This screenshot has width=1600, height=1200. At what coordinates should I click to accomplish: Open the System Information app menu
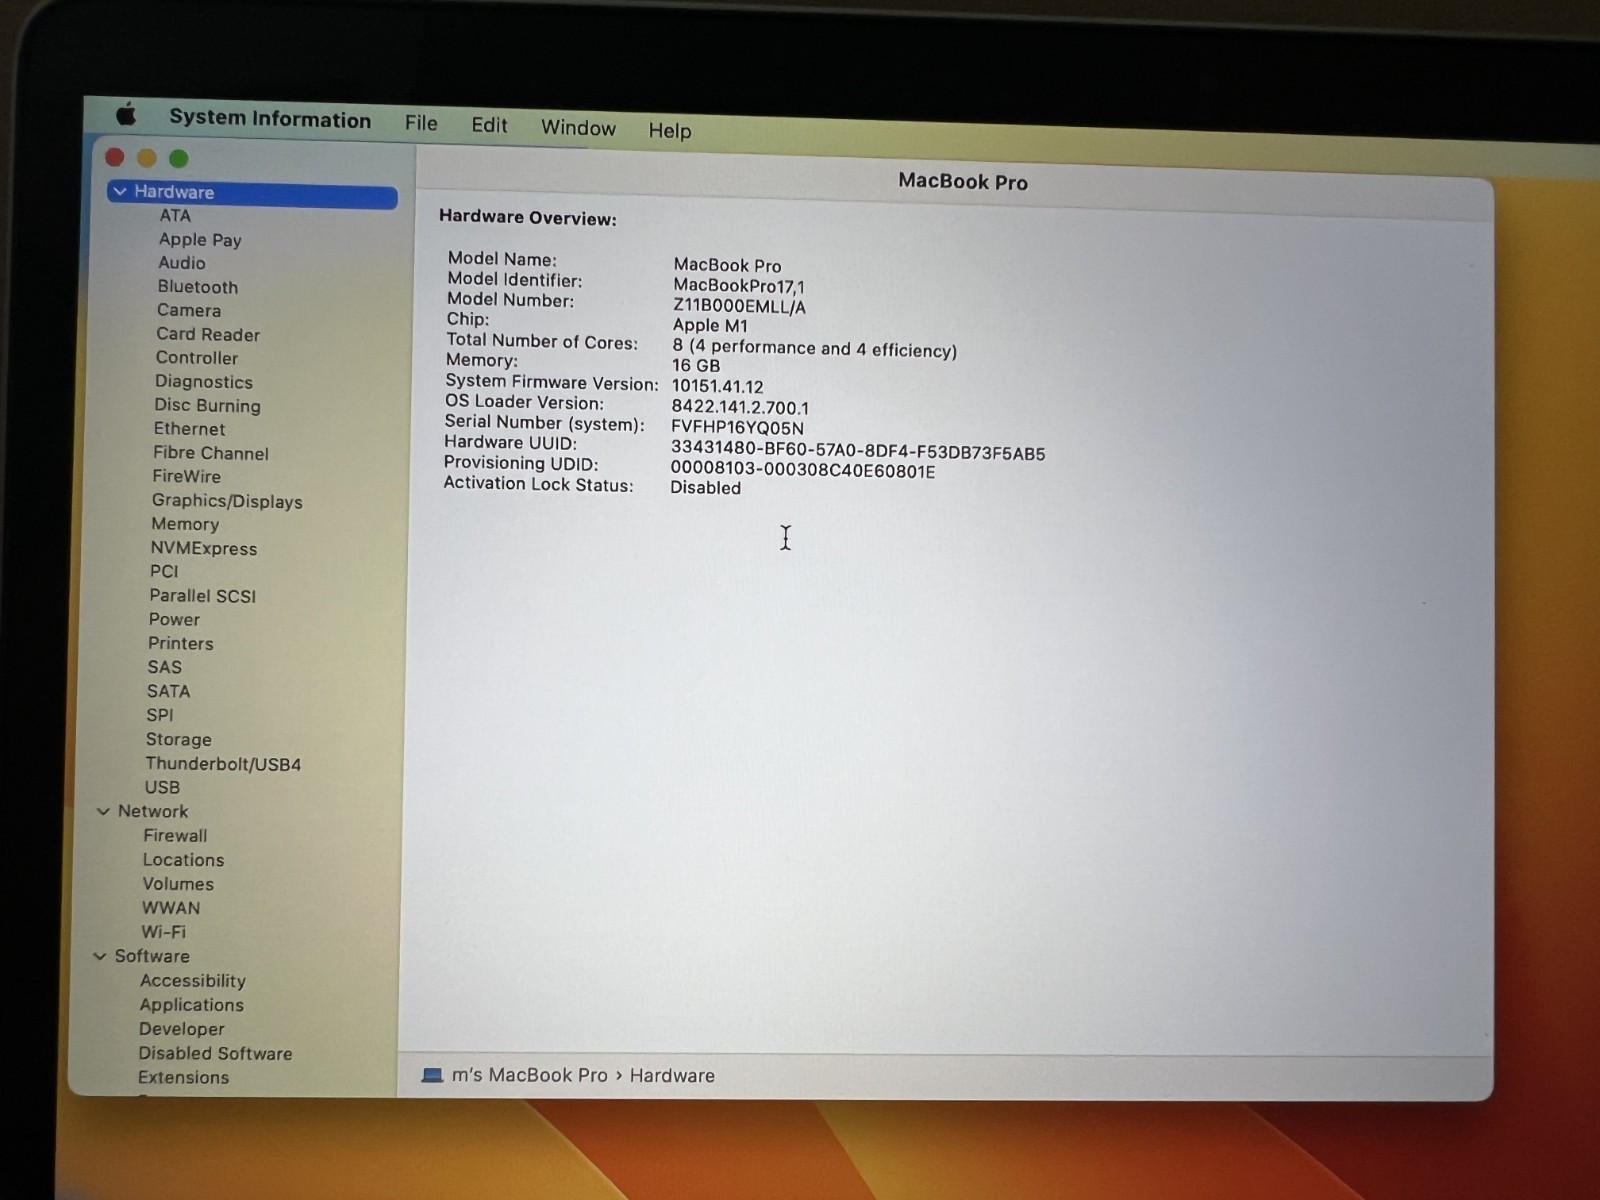pyautogui.click(x=270, y=119)
